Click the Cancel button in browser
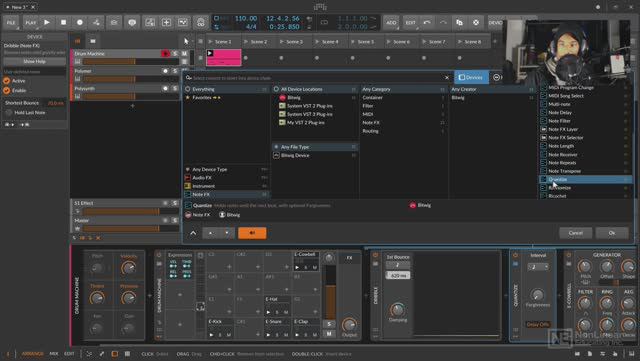This screenshot has height=361, width=640. tap(576, 233)
